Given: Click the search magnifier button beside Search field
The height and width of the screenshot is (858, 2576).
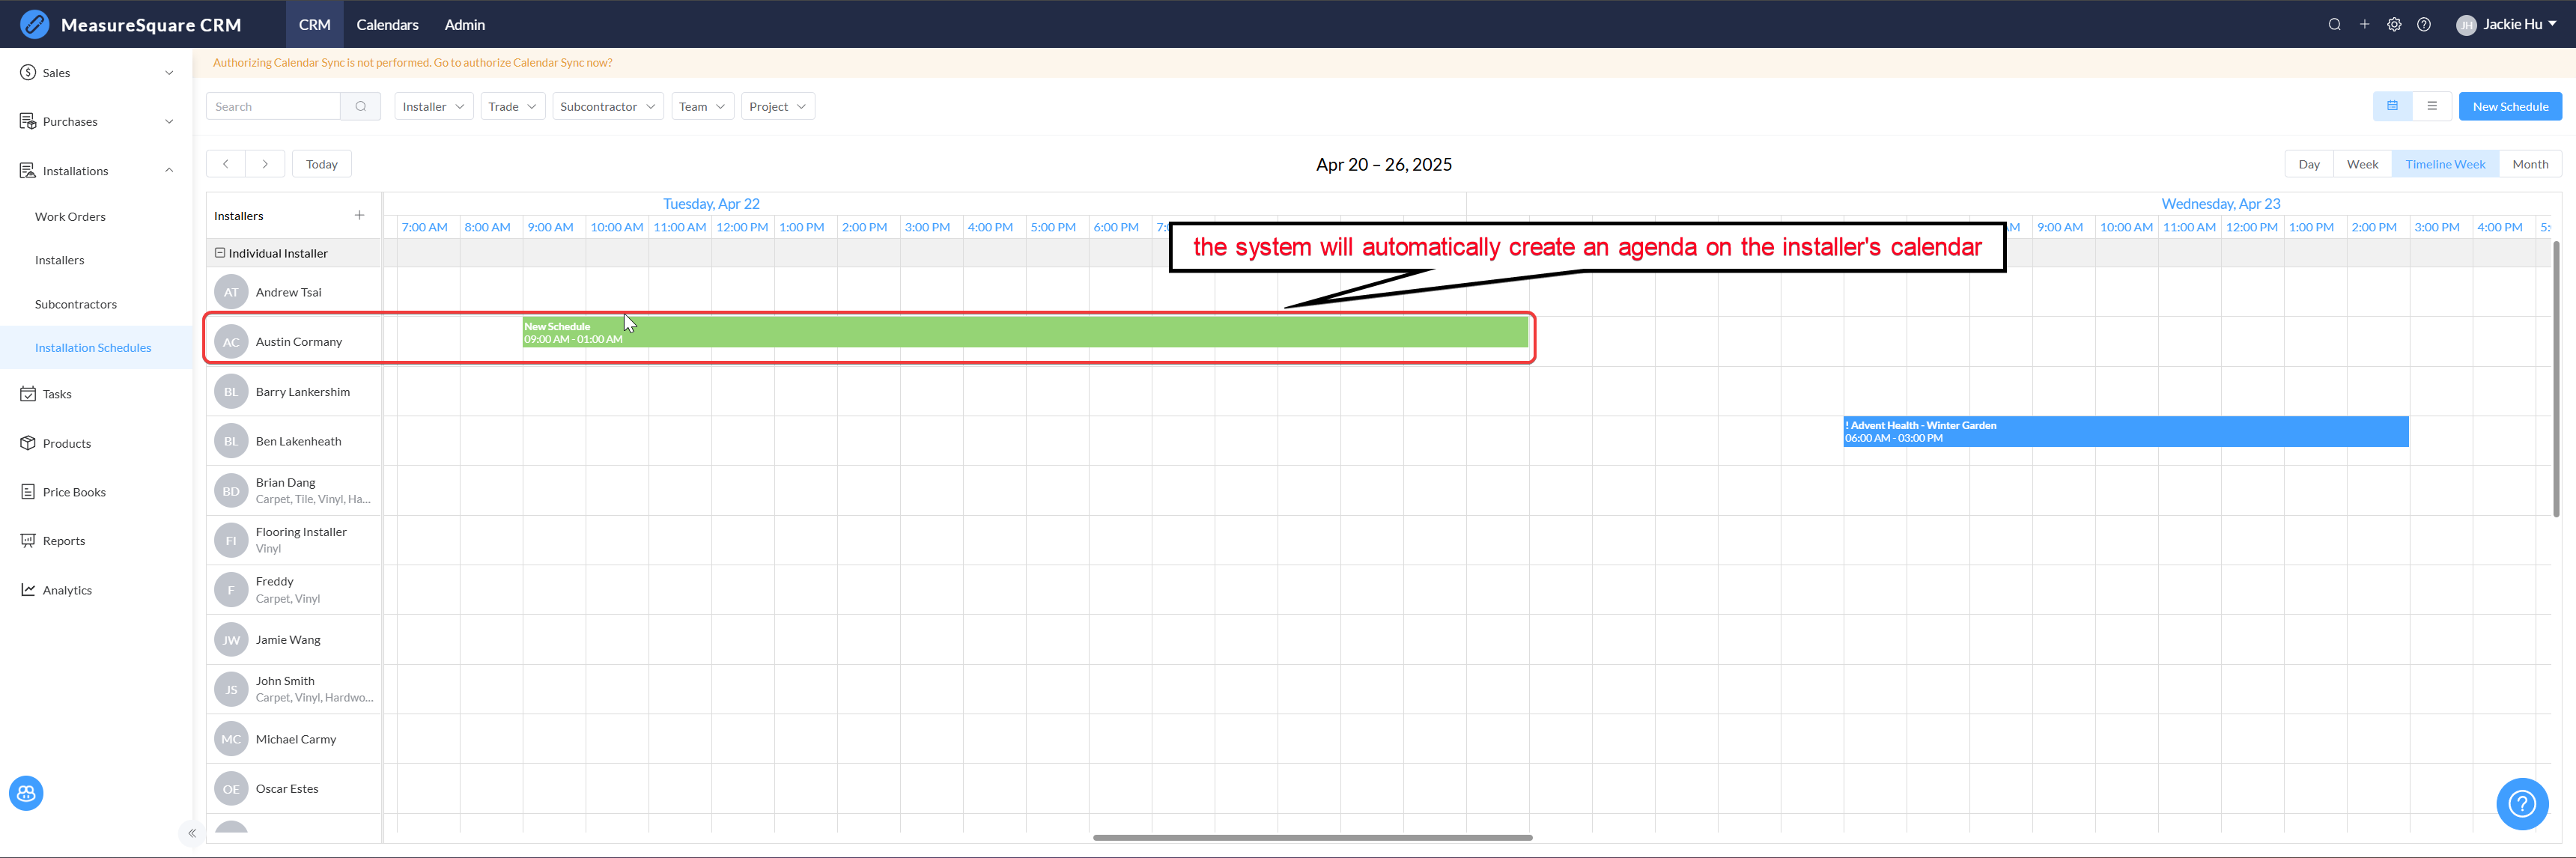Looking at the screenshot, I should point(360,106).
